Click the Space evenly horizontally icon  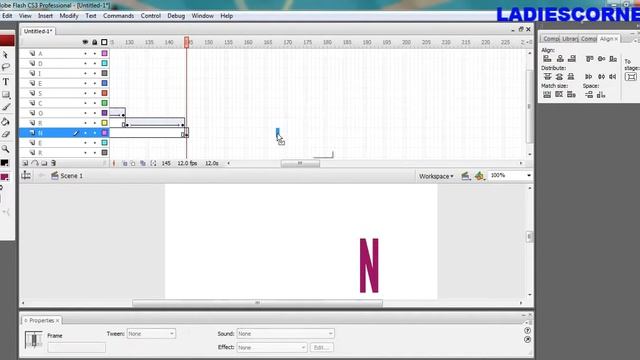click(601, 95)
